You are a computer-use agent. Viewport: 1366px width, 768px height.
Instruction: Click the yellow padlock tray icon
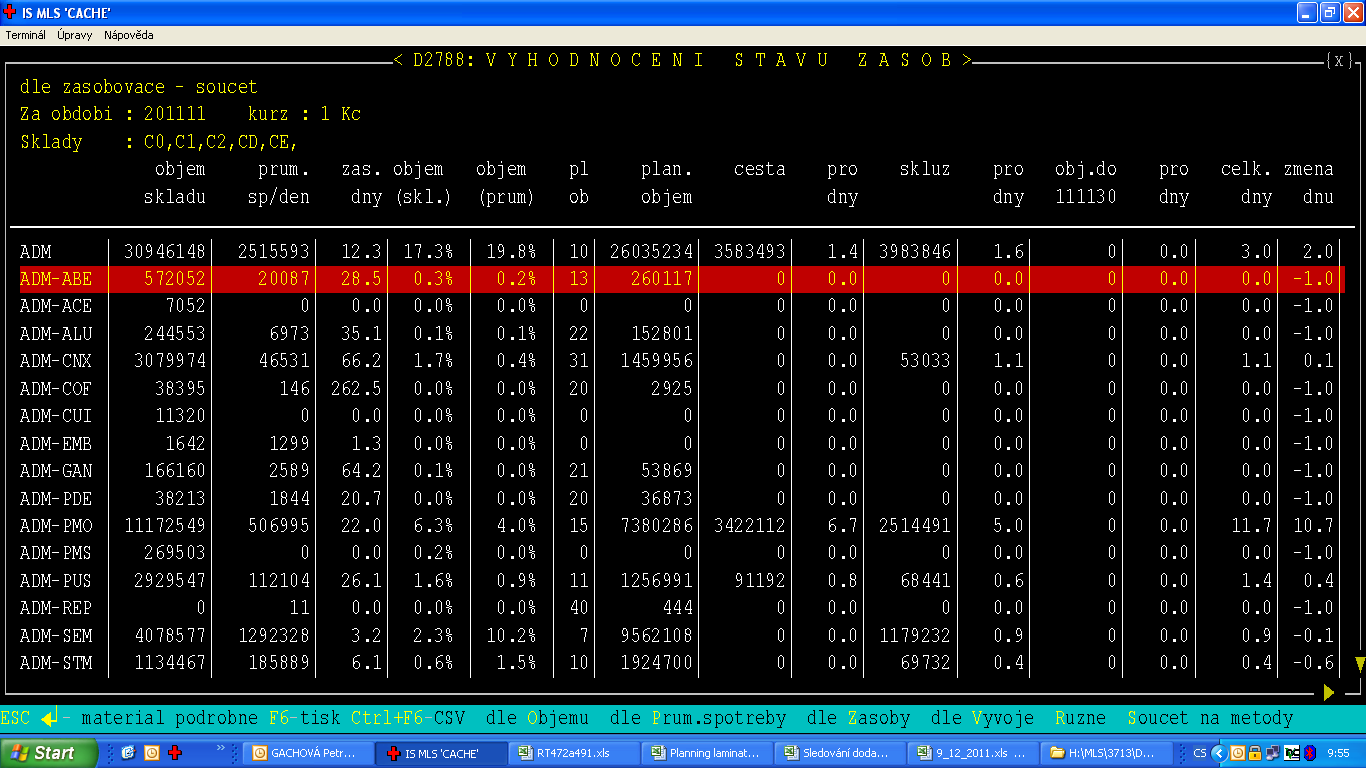point(1255,753)
